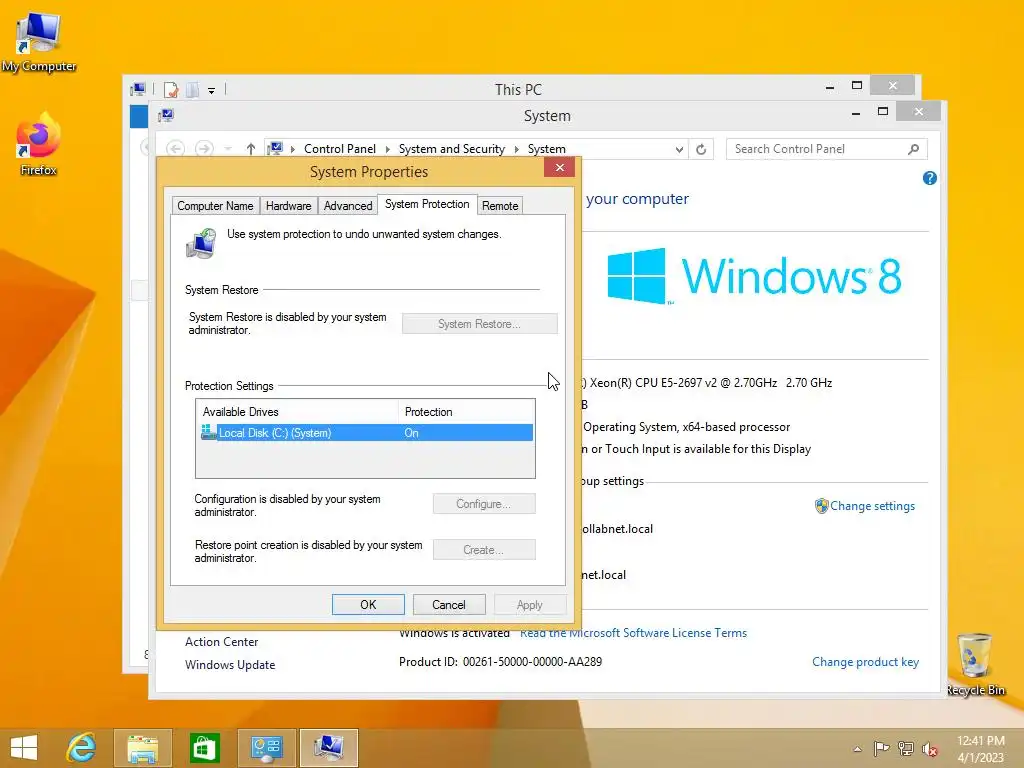1024x768 pixels.
Task: Refresh the System window address bar
Action: [701, 150]
